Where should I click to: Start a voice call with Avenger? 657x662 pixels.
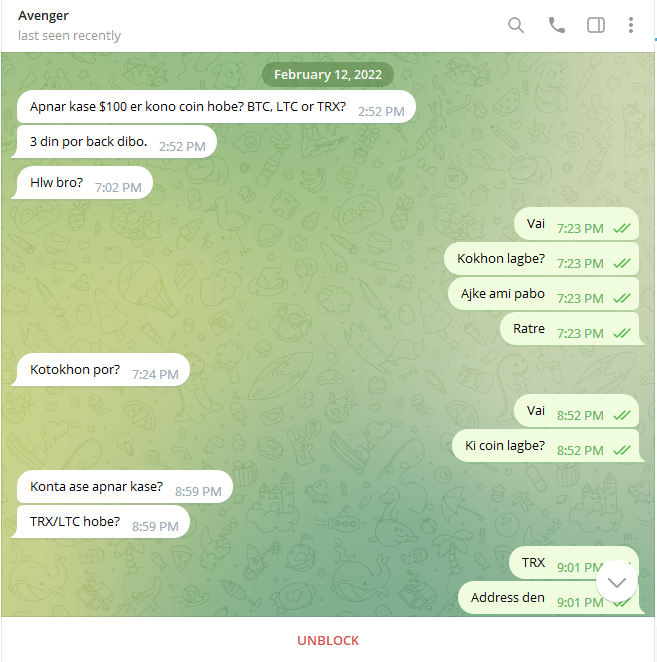(x=556, y=25)
